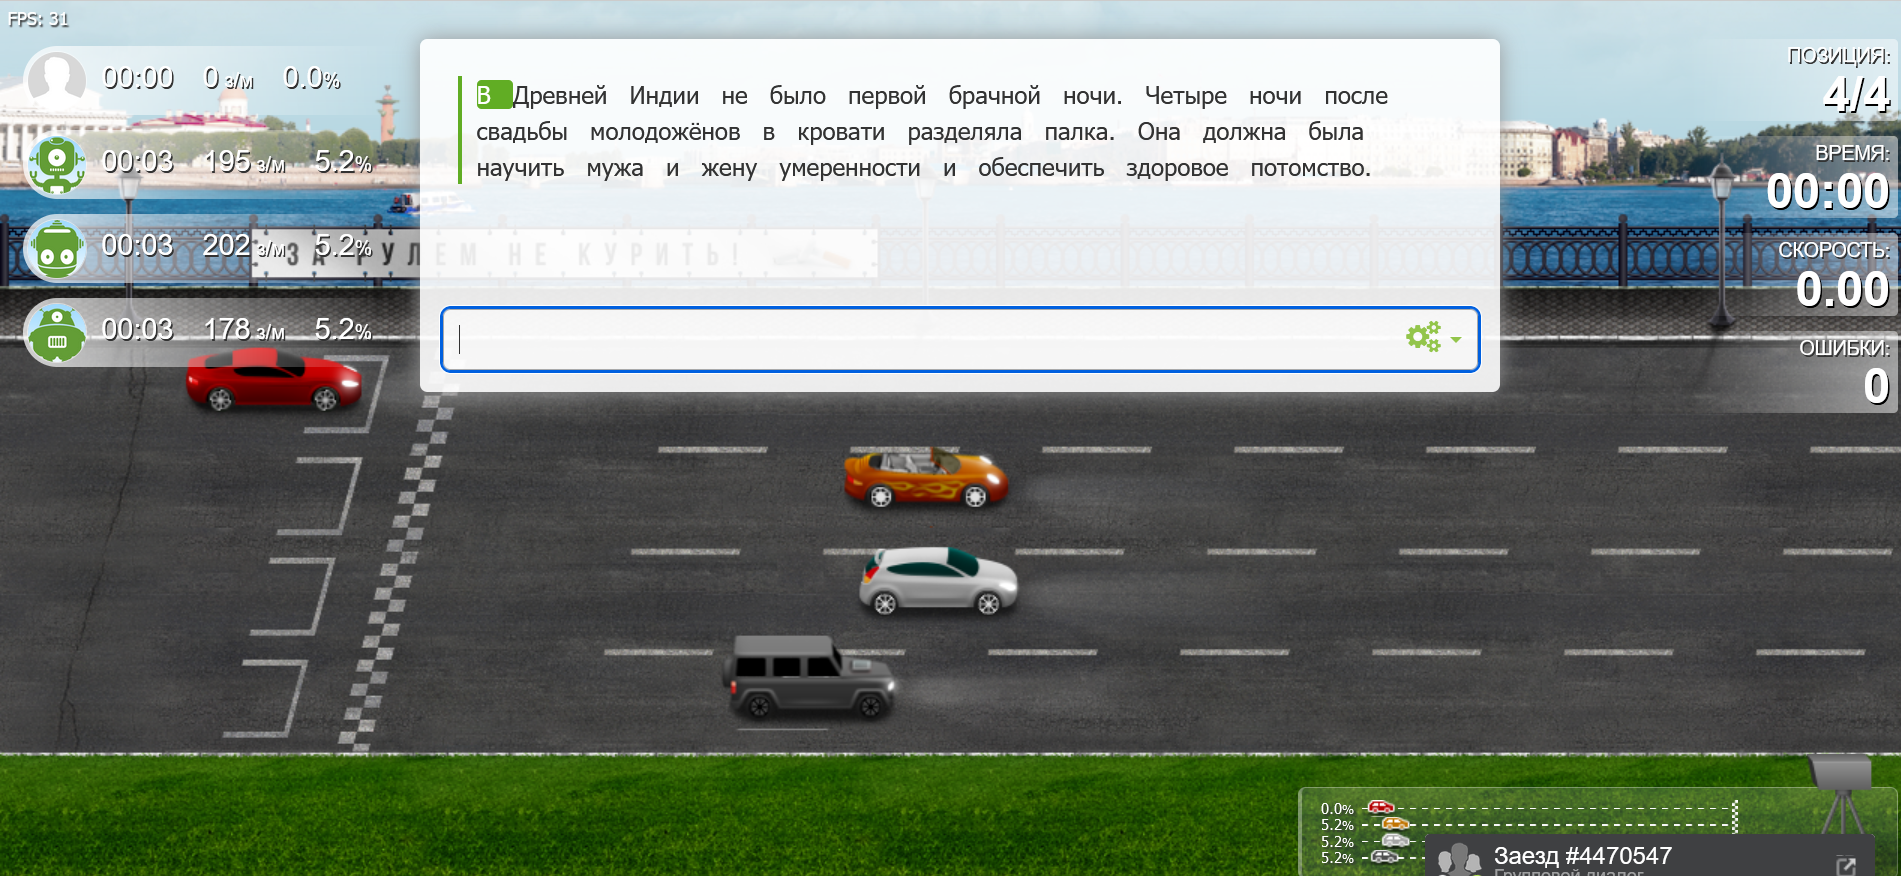Click the word 'обеспечить' in passage
This screenshot has width=1901, height=876.
coord(1041,168)
